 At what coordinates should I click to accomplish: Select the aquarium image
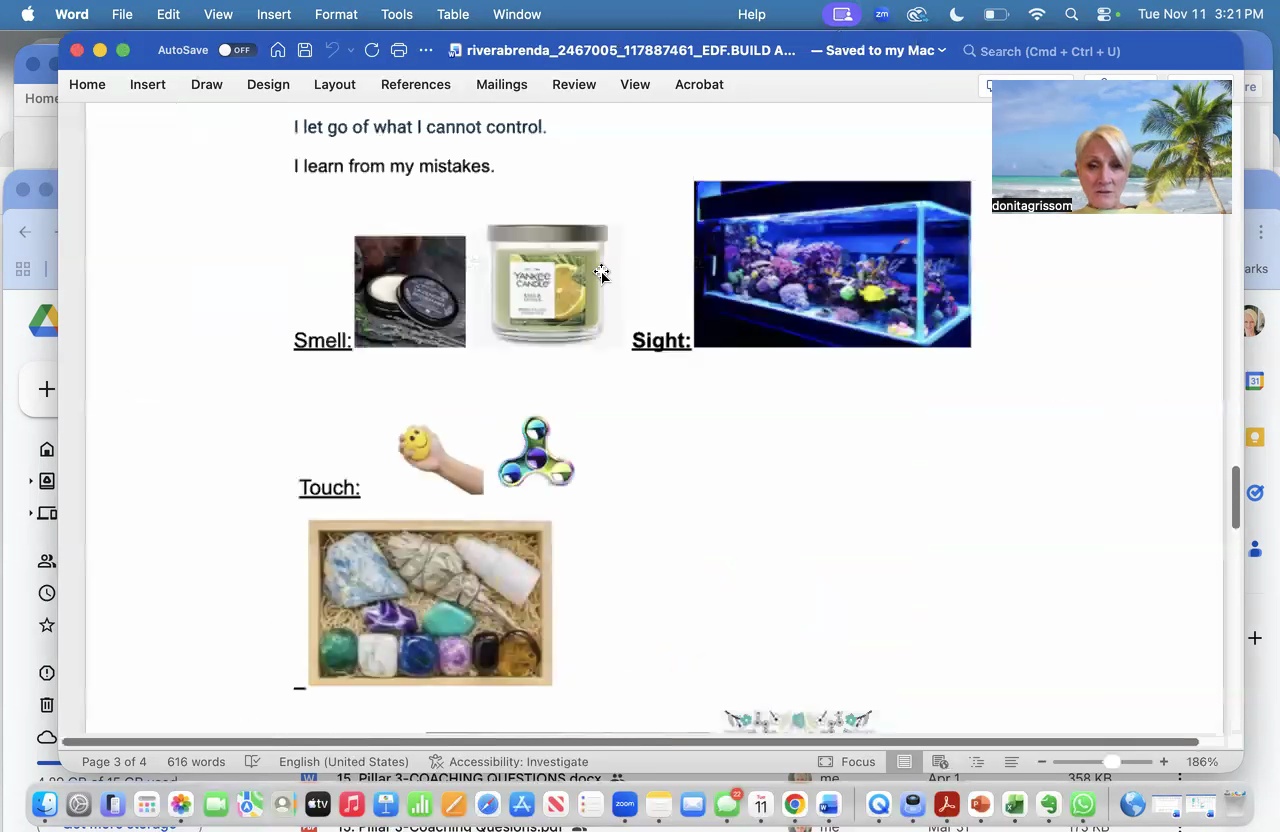point(832,264)
